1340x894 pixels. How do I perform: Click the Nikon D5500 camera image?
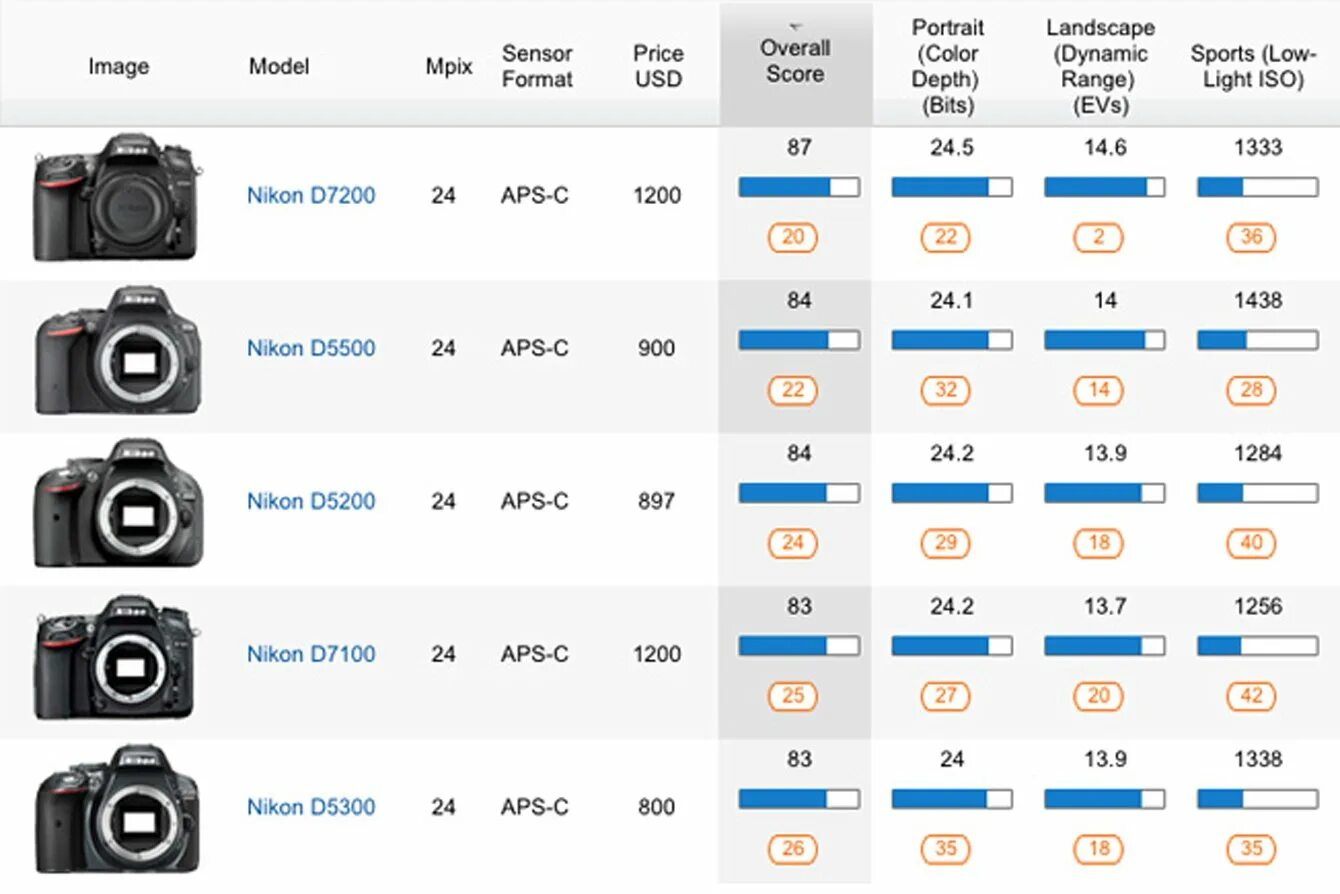pos(117,350)
